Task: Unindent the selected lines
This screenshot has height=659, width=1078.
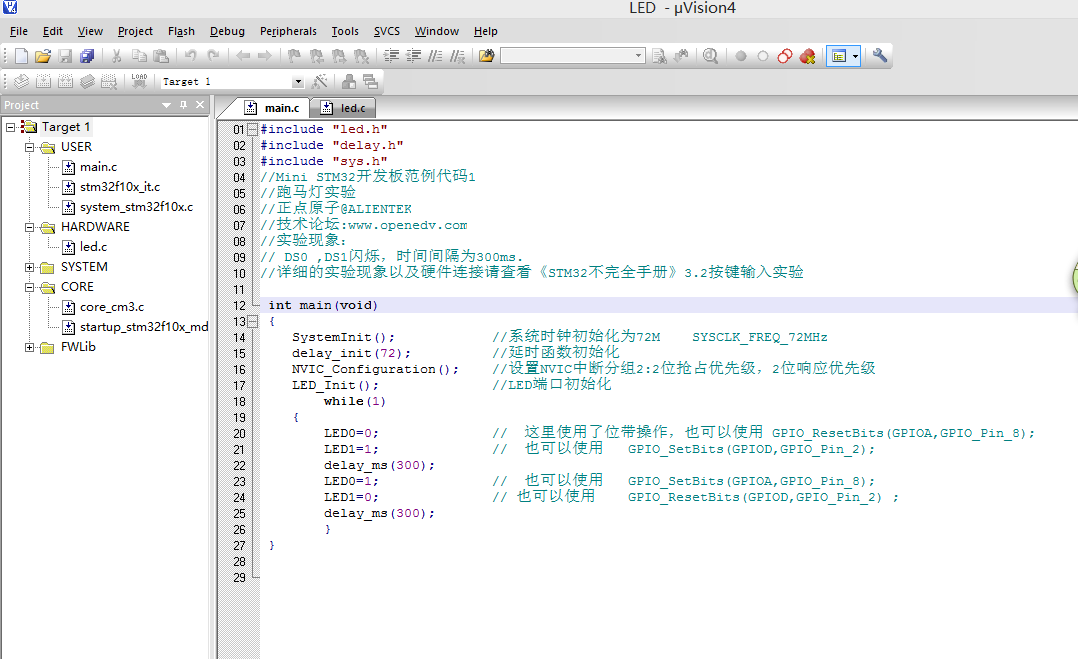Action: 413,56
